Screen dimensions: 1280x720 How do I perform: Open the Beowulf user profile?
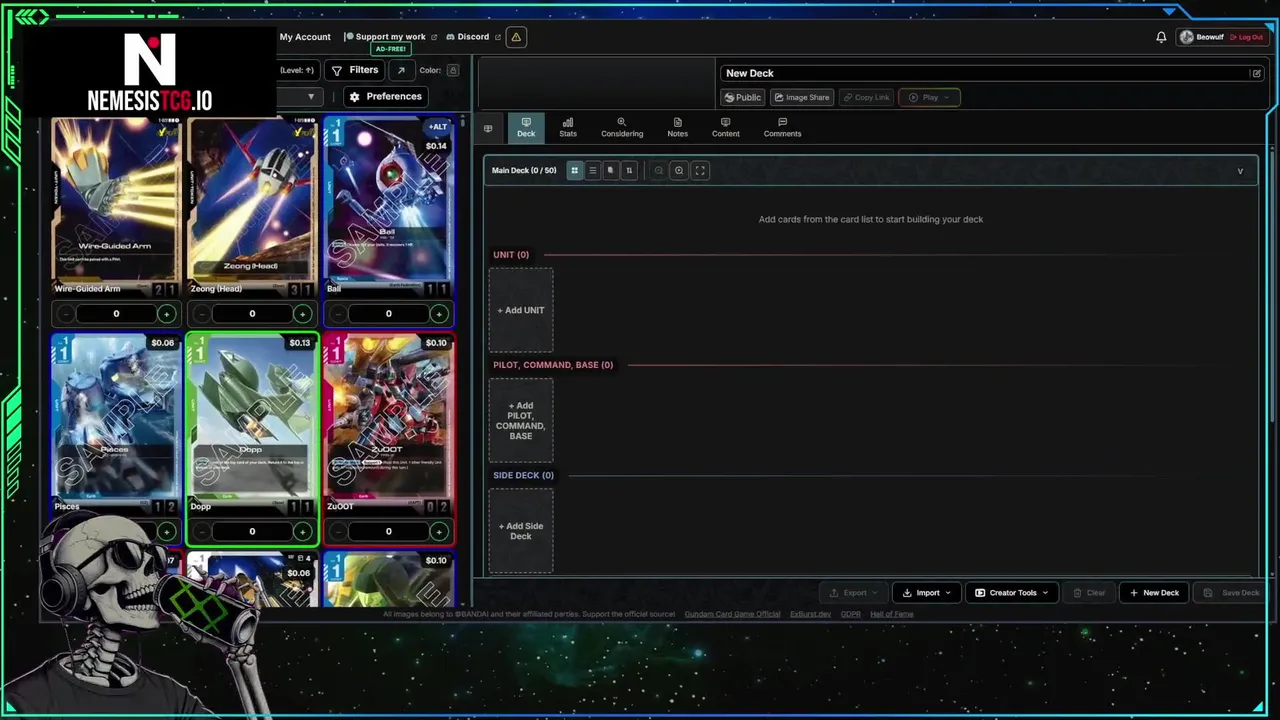click(x=1201, y=37)
